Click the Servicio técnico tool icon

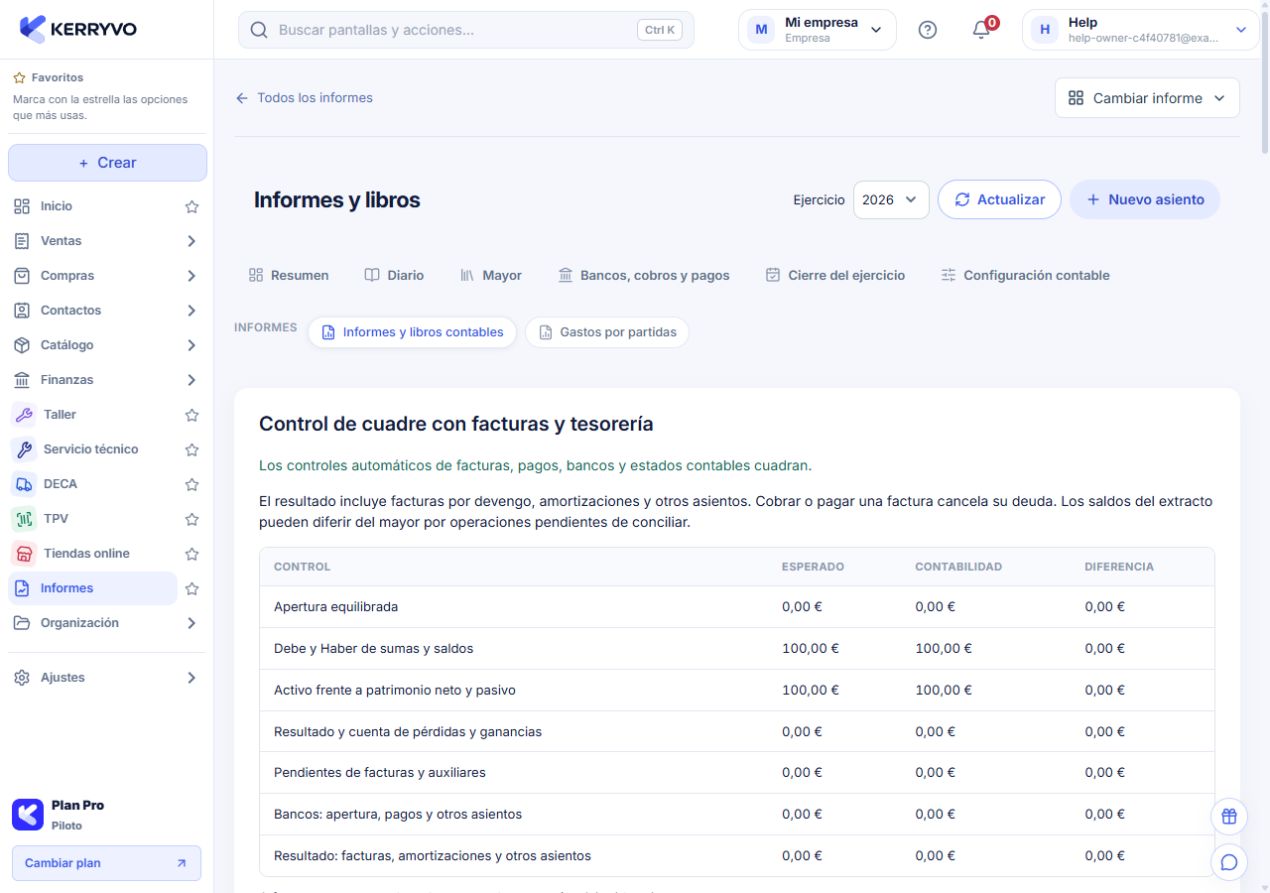[x=24, y=449]
